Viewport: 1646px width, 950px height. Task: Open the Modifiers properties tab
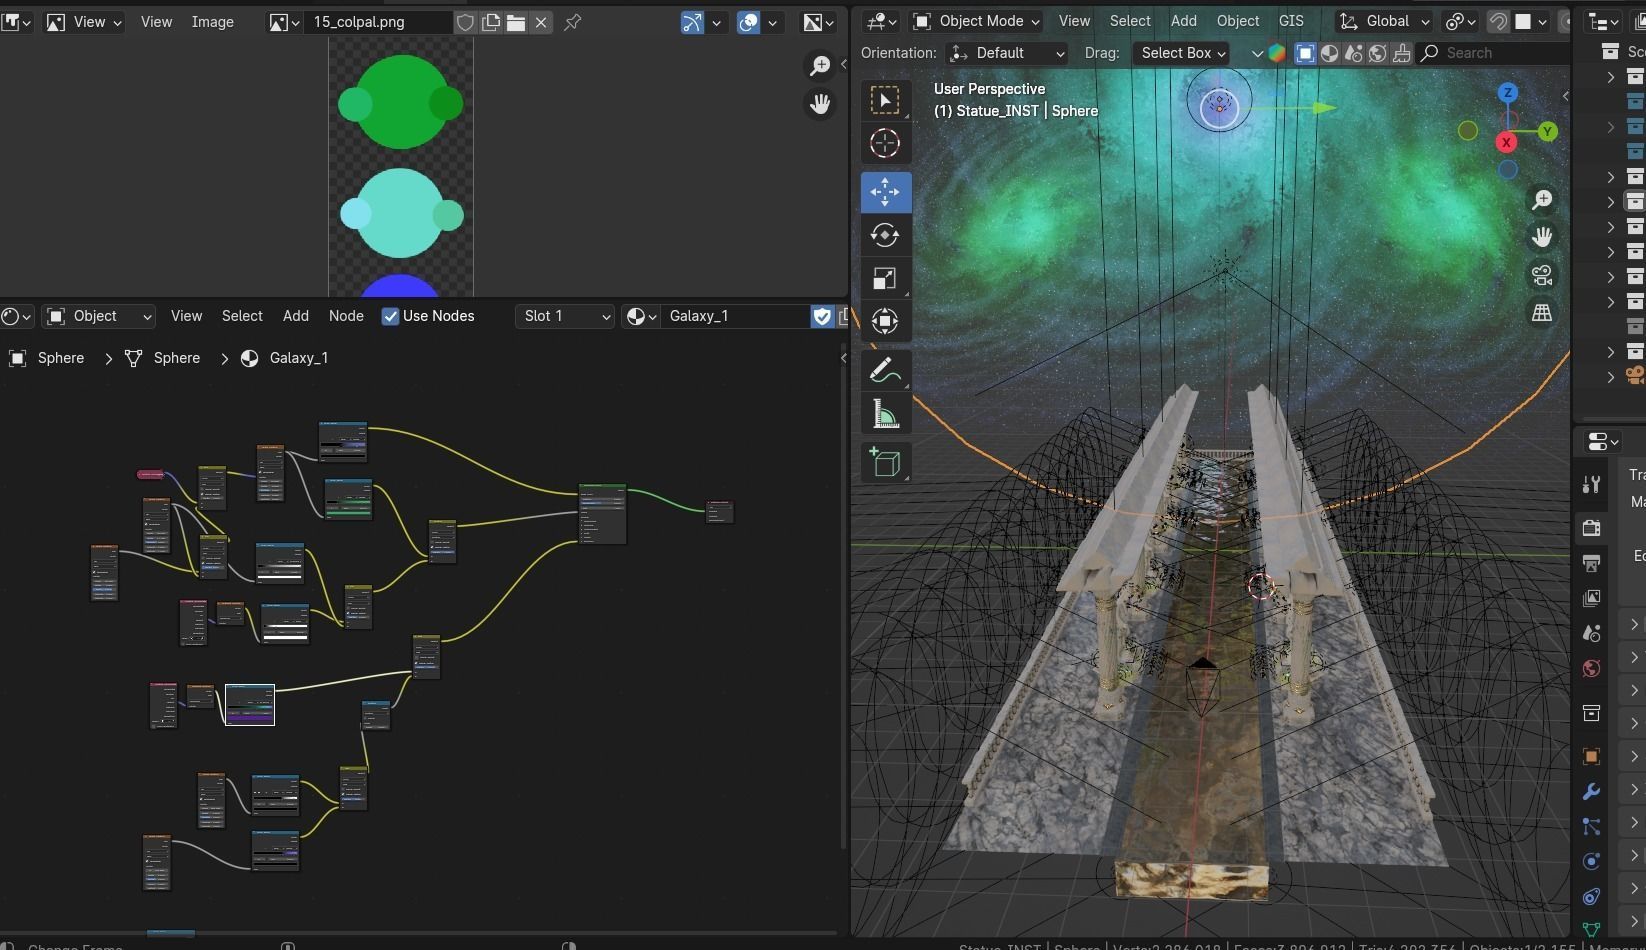coord(1591,791)
